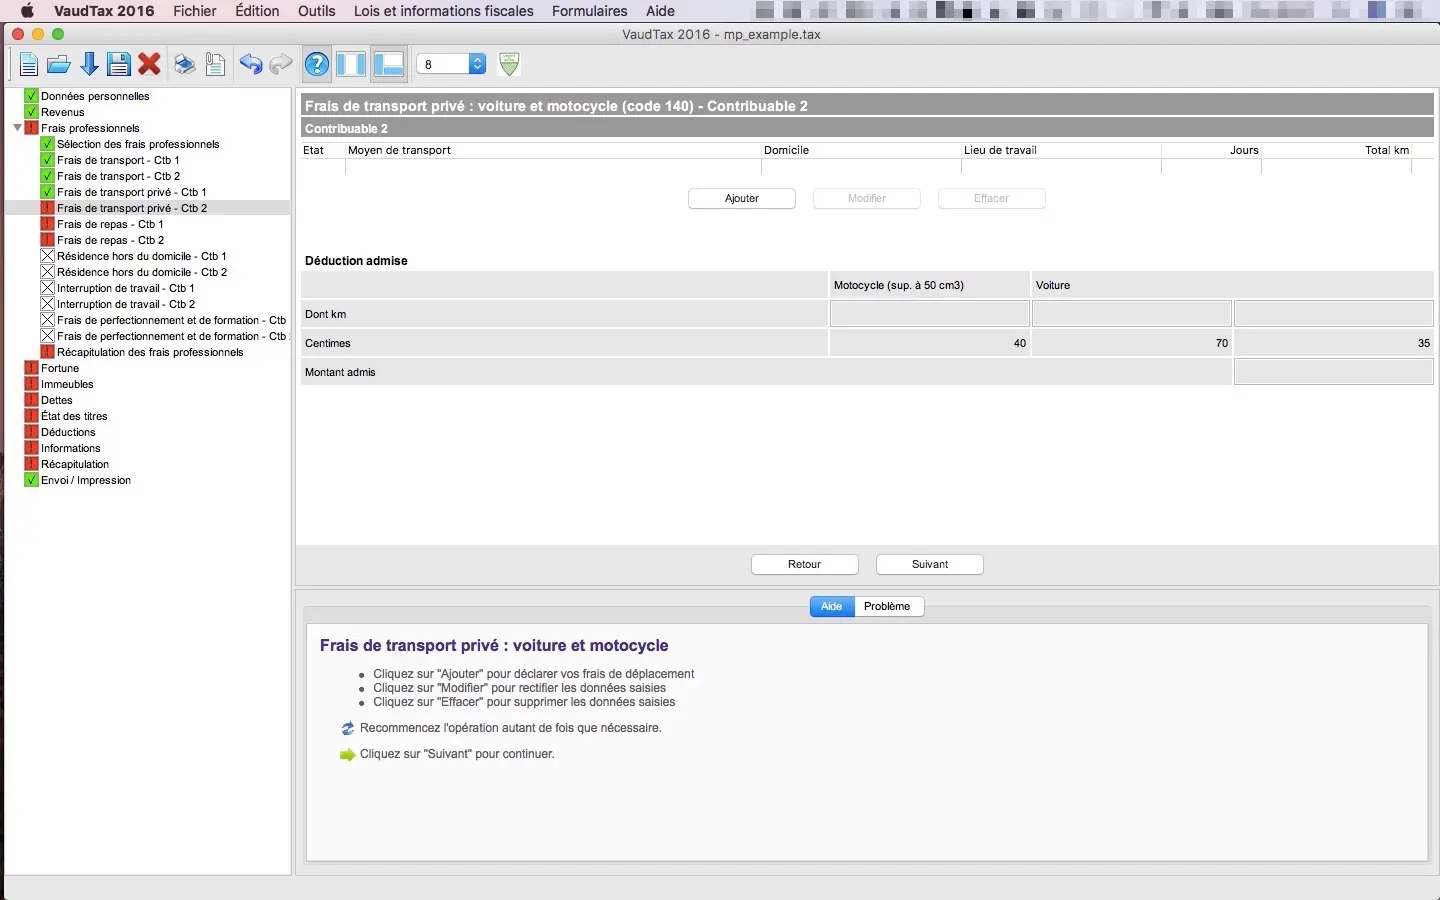The width and height of the screenshot is (1440, 900).
Task: Collapse the Frais professionnels tree node
Action: [17, 128]
